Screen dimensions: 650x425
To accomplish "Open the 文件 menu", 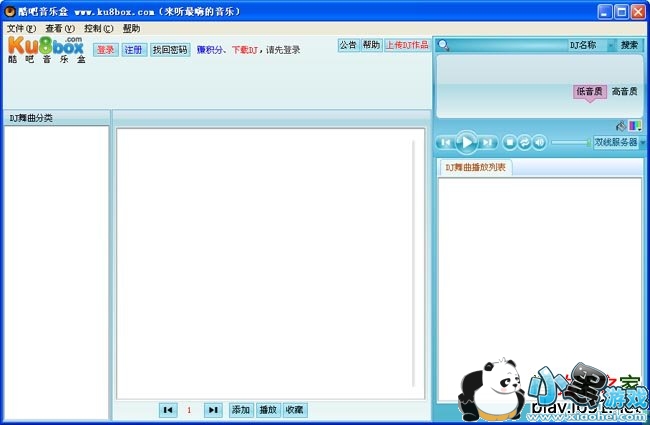I will (x=21, y=29).
